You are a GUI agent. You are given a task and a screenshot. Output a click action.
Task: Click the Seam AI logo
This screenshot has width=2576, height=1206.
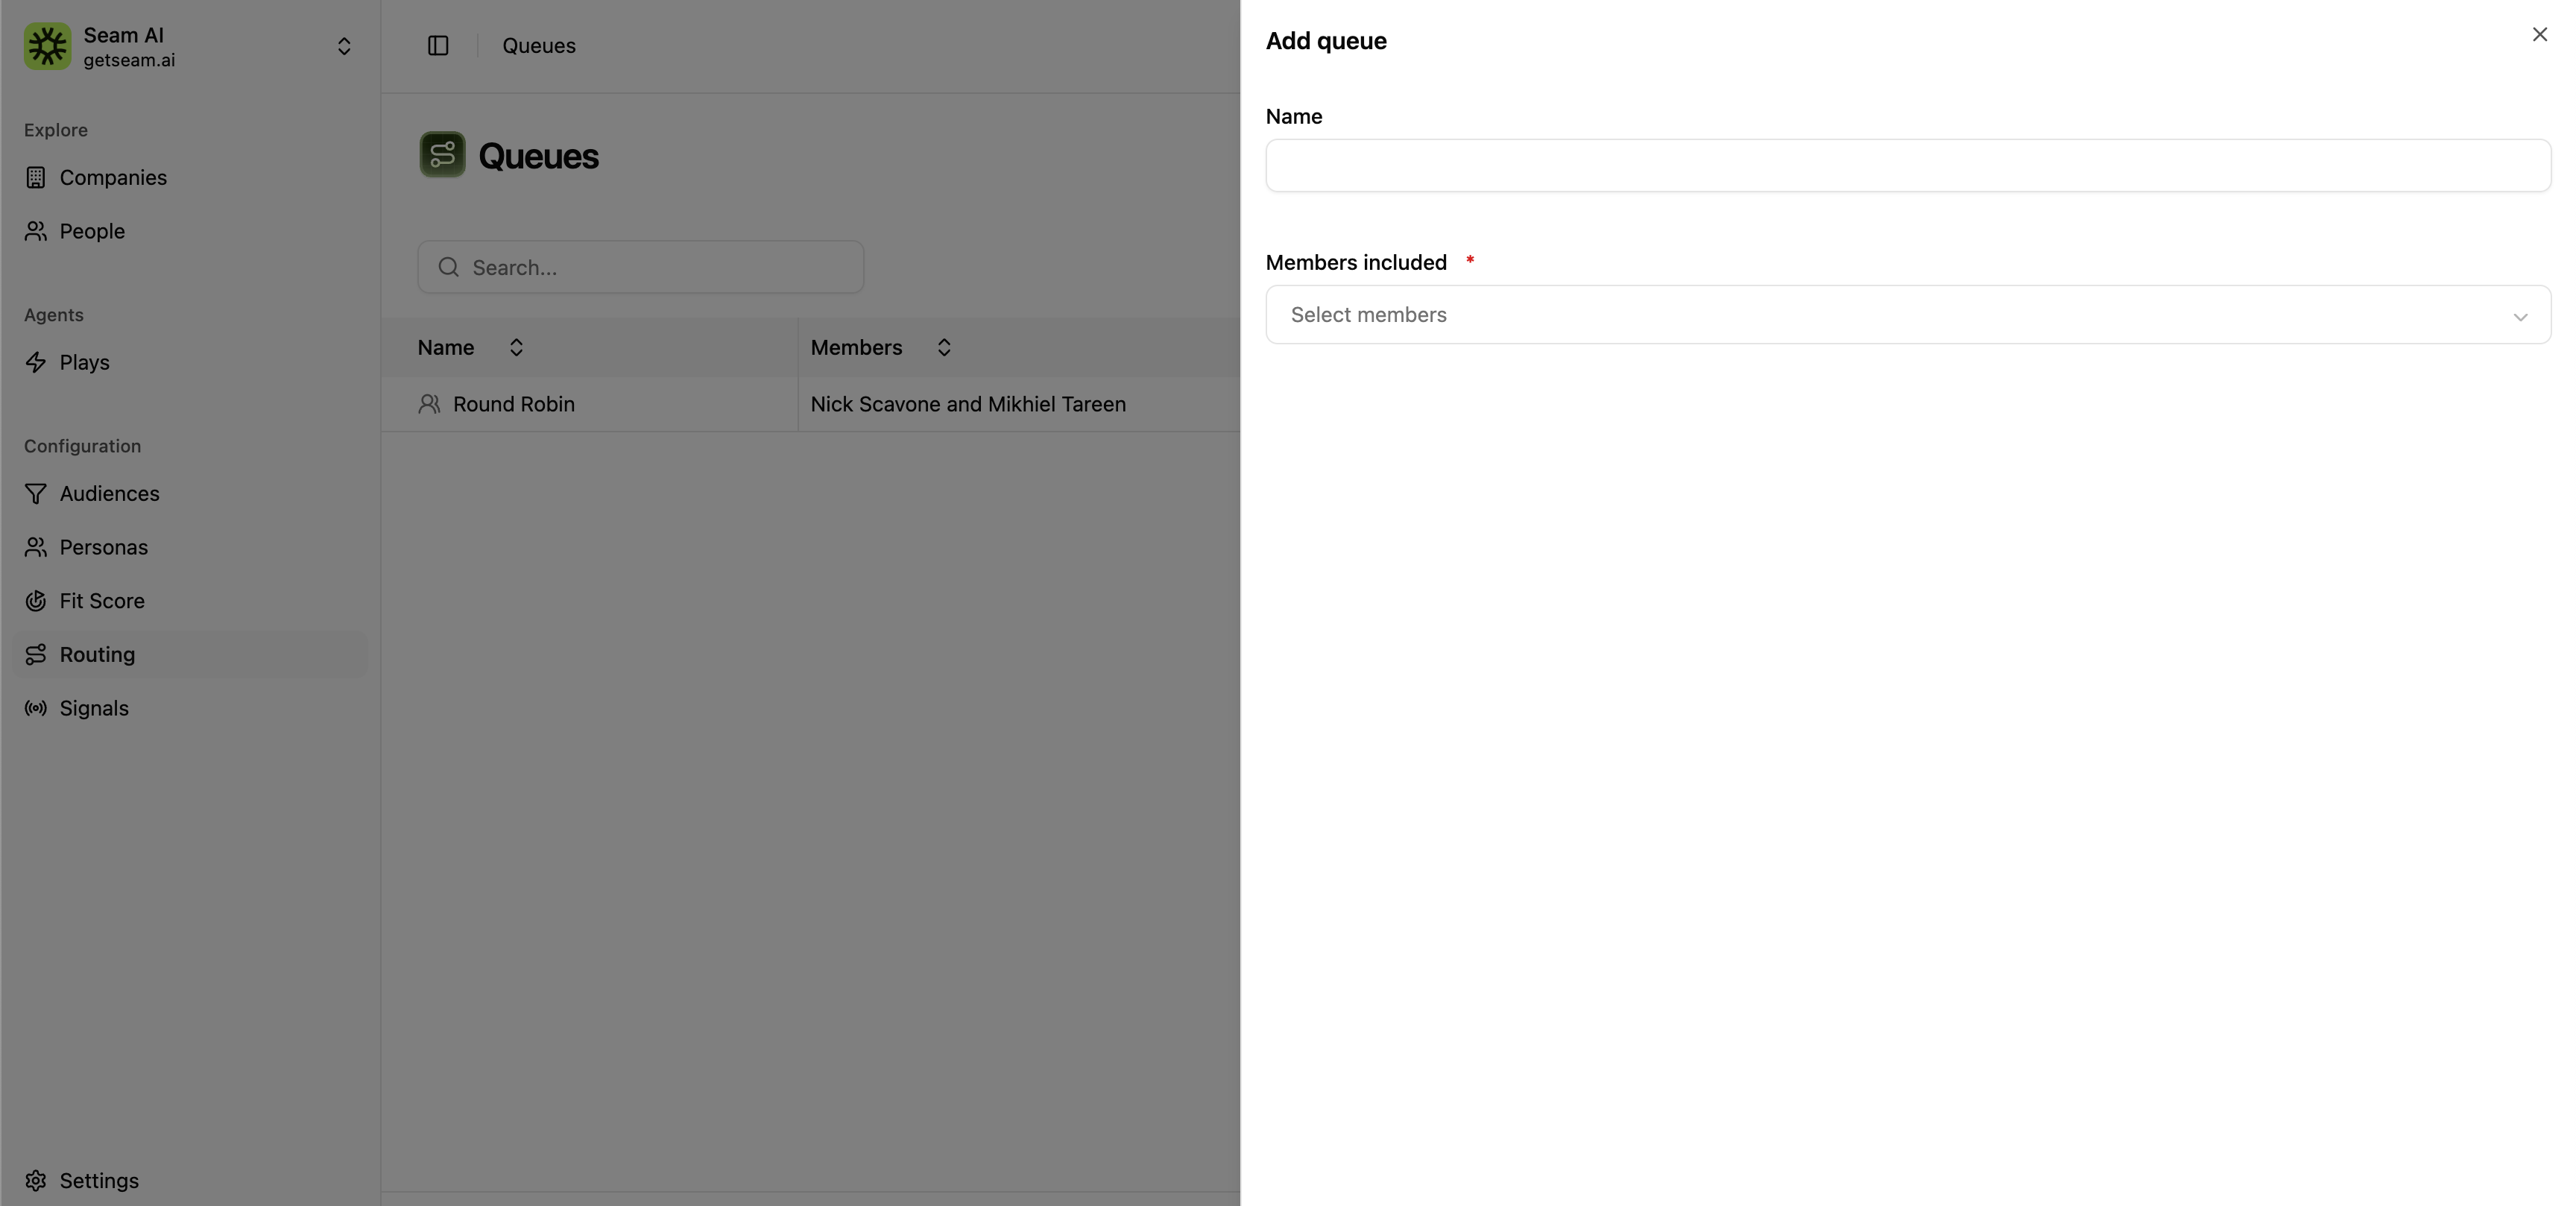point(47,46)
